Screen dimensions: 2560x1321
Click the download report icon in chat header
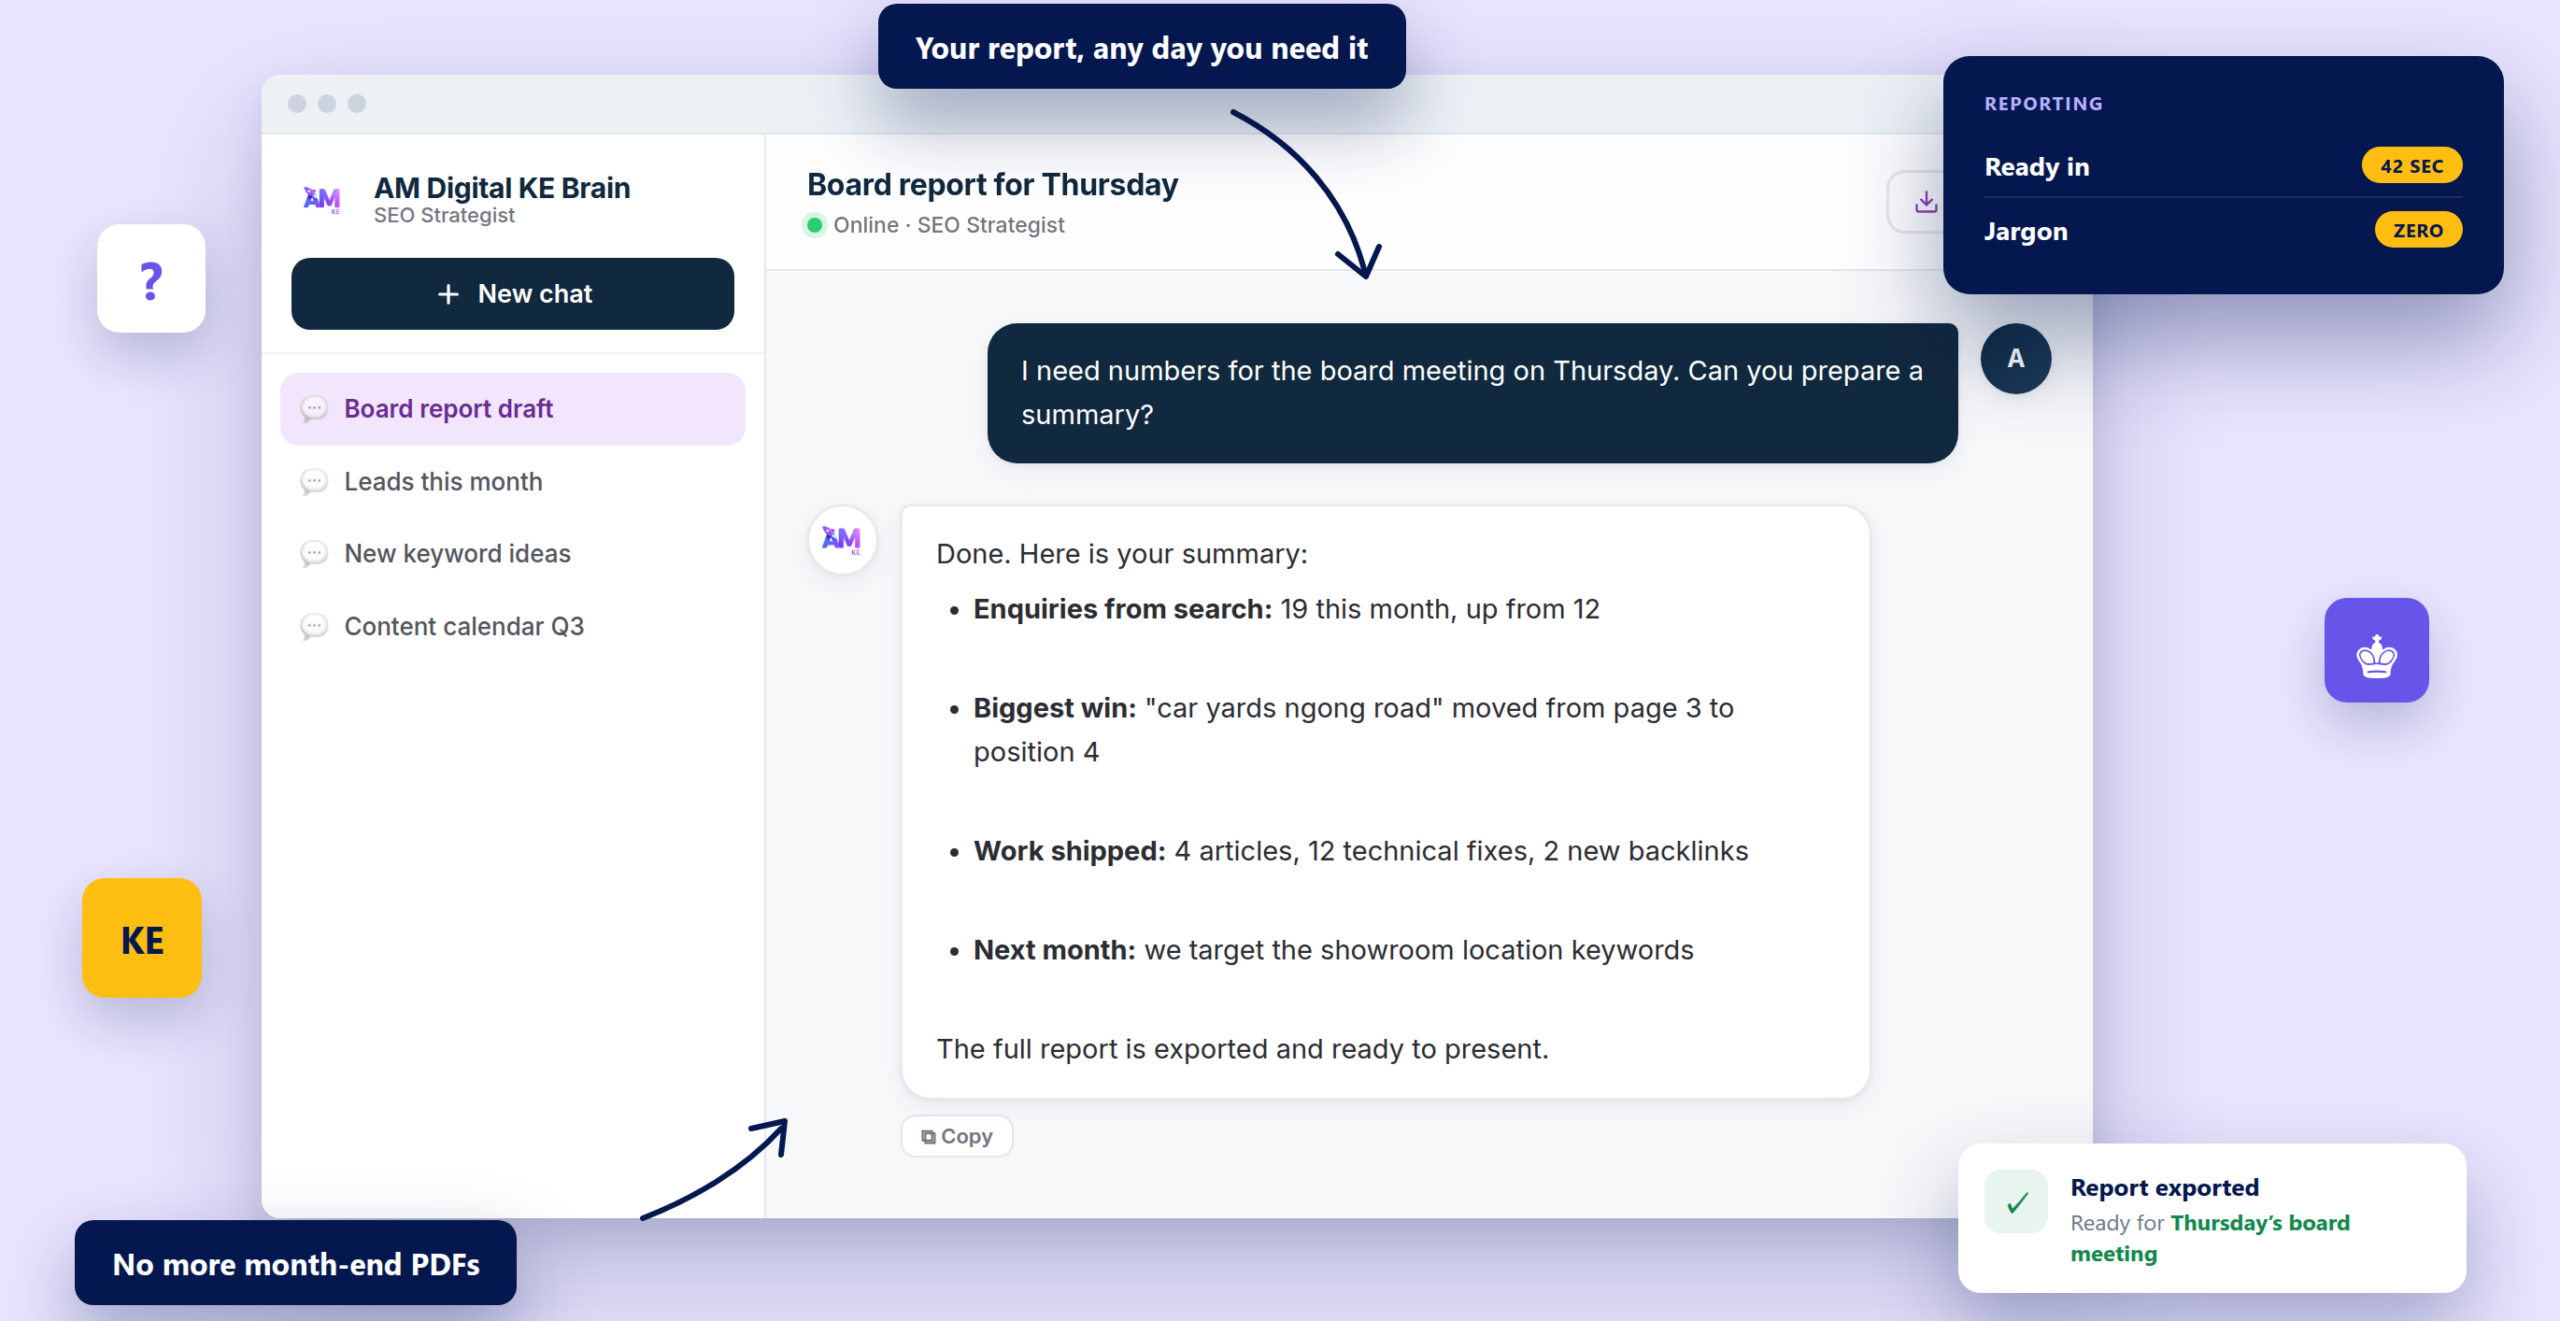(x=1924, y=203)
